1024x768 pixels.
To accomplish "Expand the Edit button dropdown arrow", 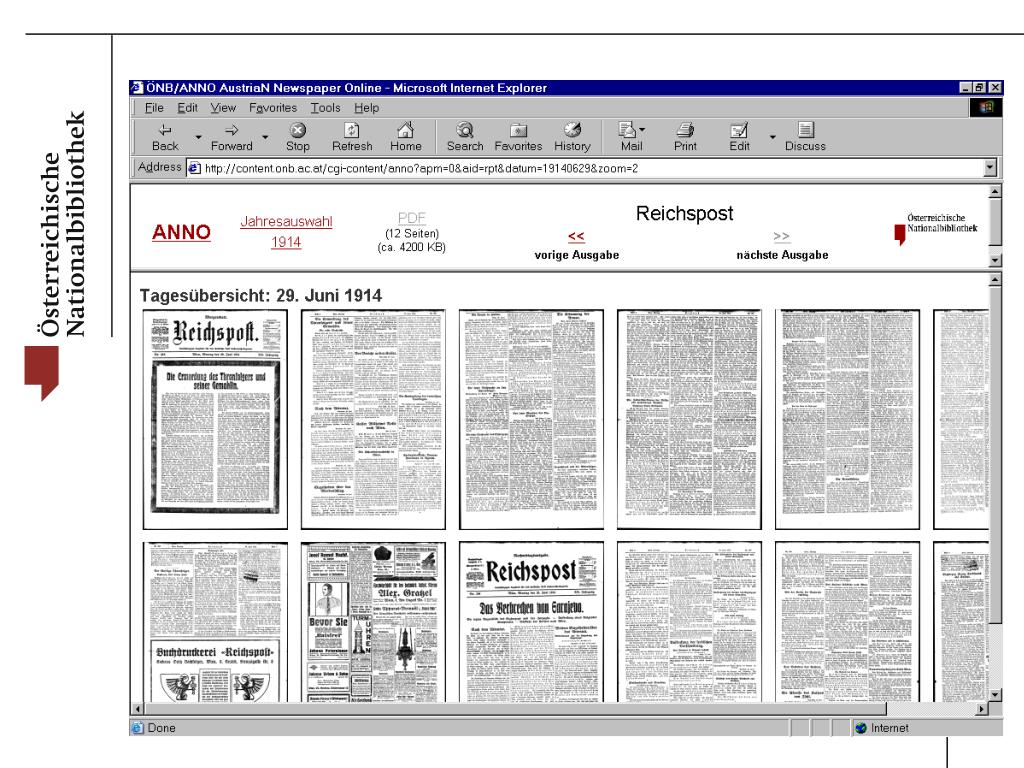I will coord(773,137).
